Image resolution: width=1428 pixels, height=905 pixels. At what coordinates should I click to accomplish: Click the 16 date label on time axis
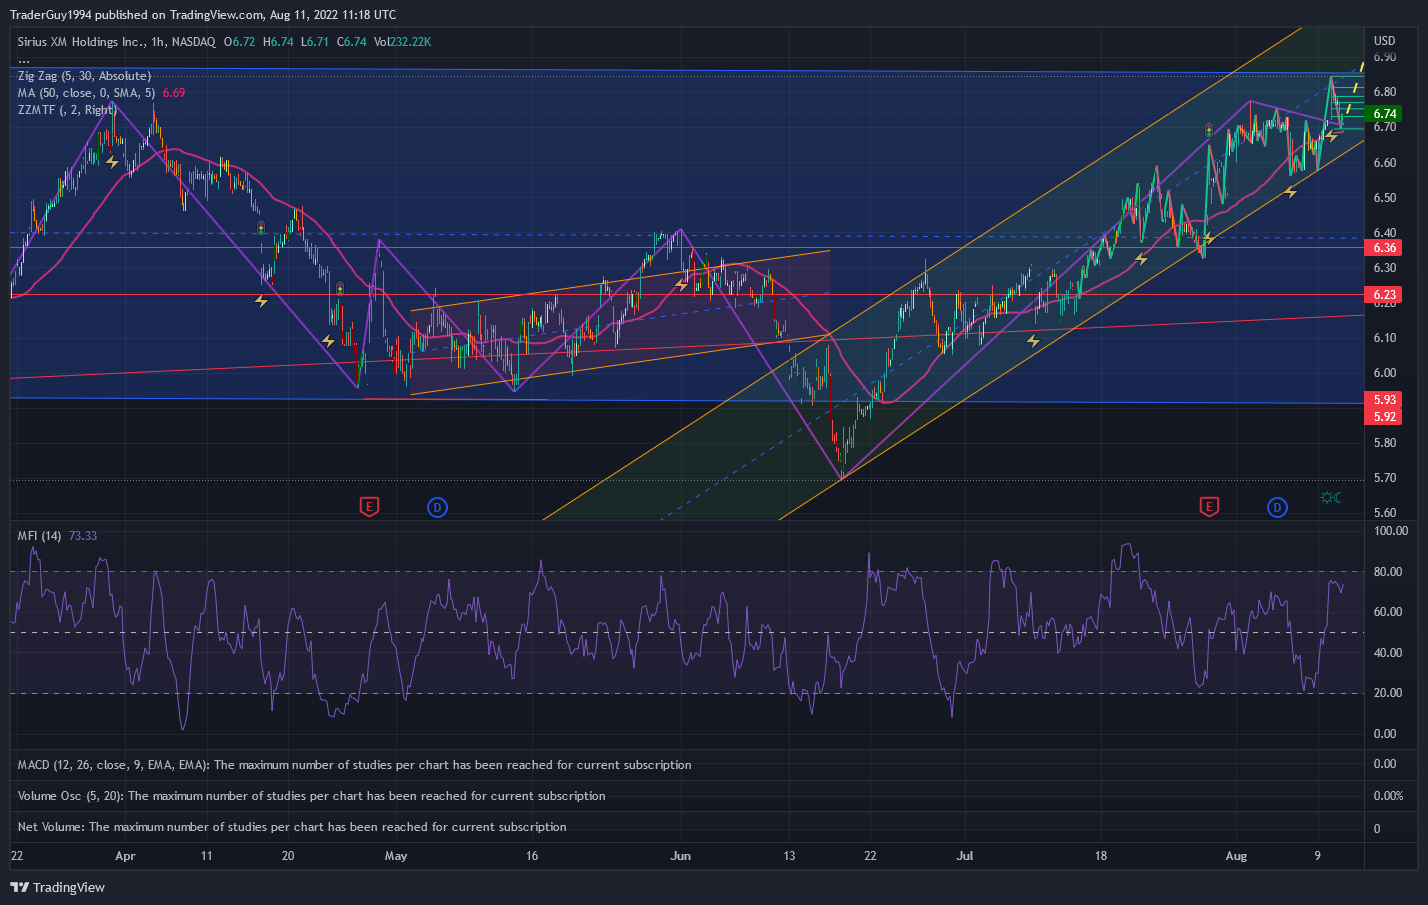[532, 856]
